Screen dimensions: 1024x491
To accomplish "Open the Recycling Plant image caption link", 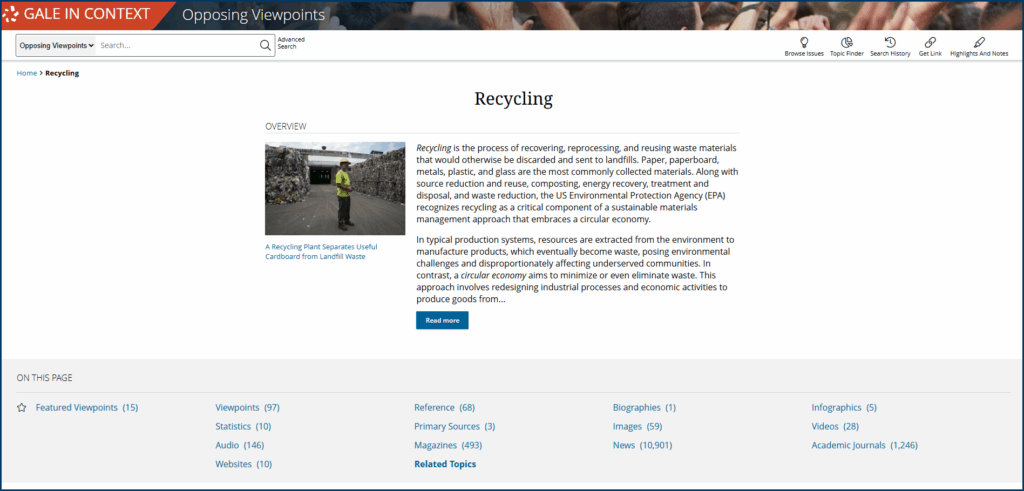I will click(x=321, y=251).
